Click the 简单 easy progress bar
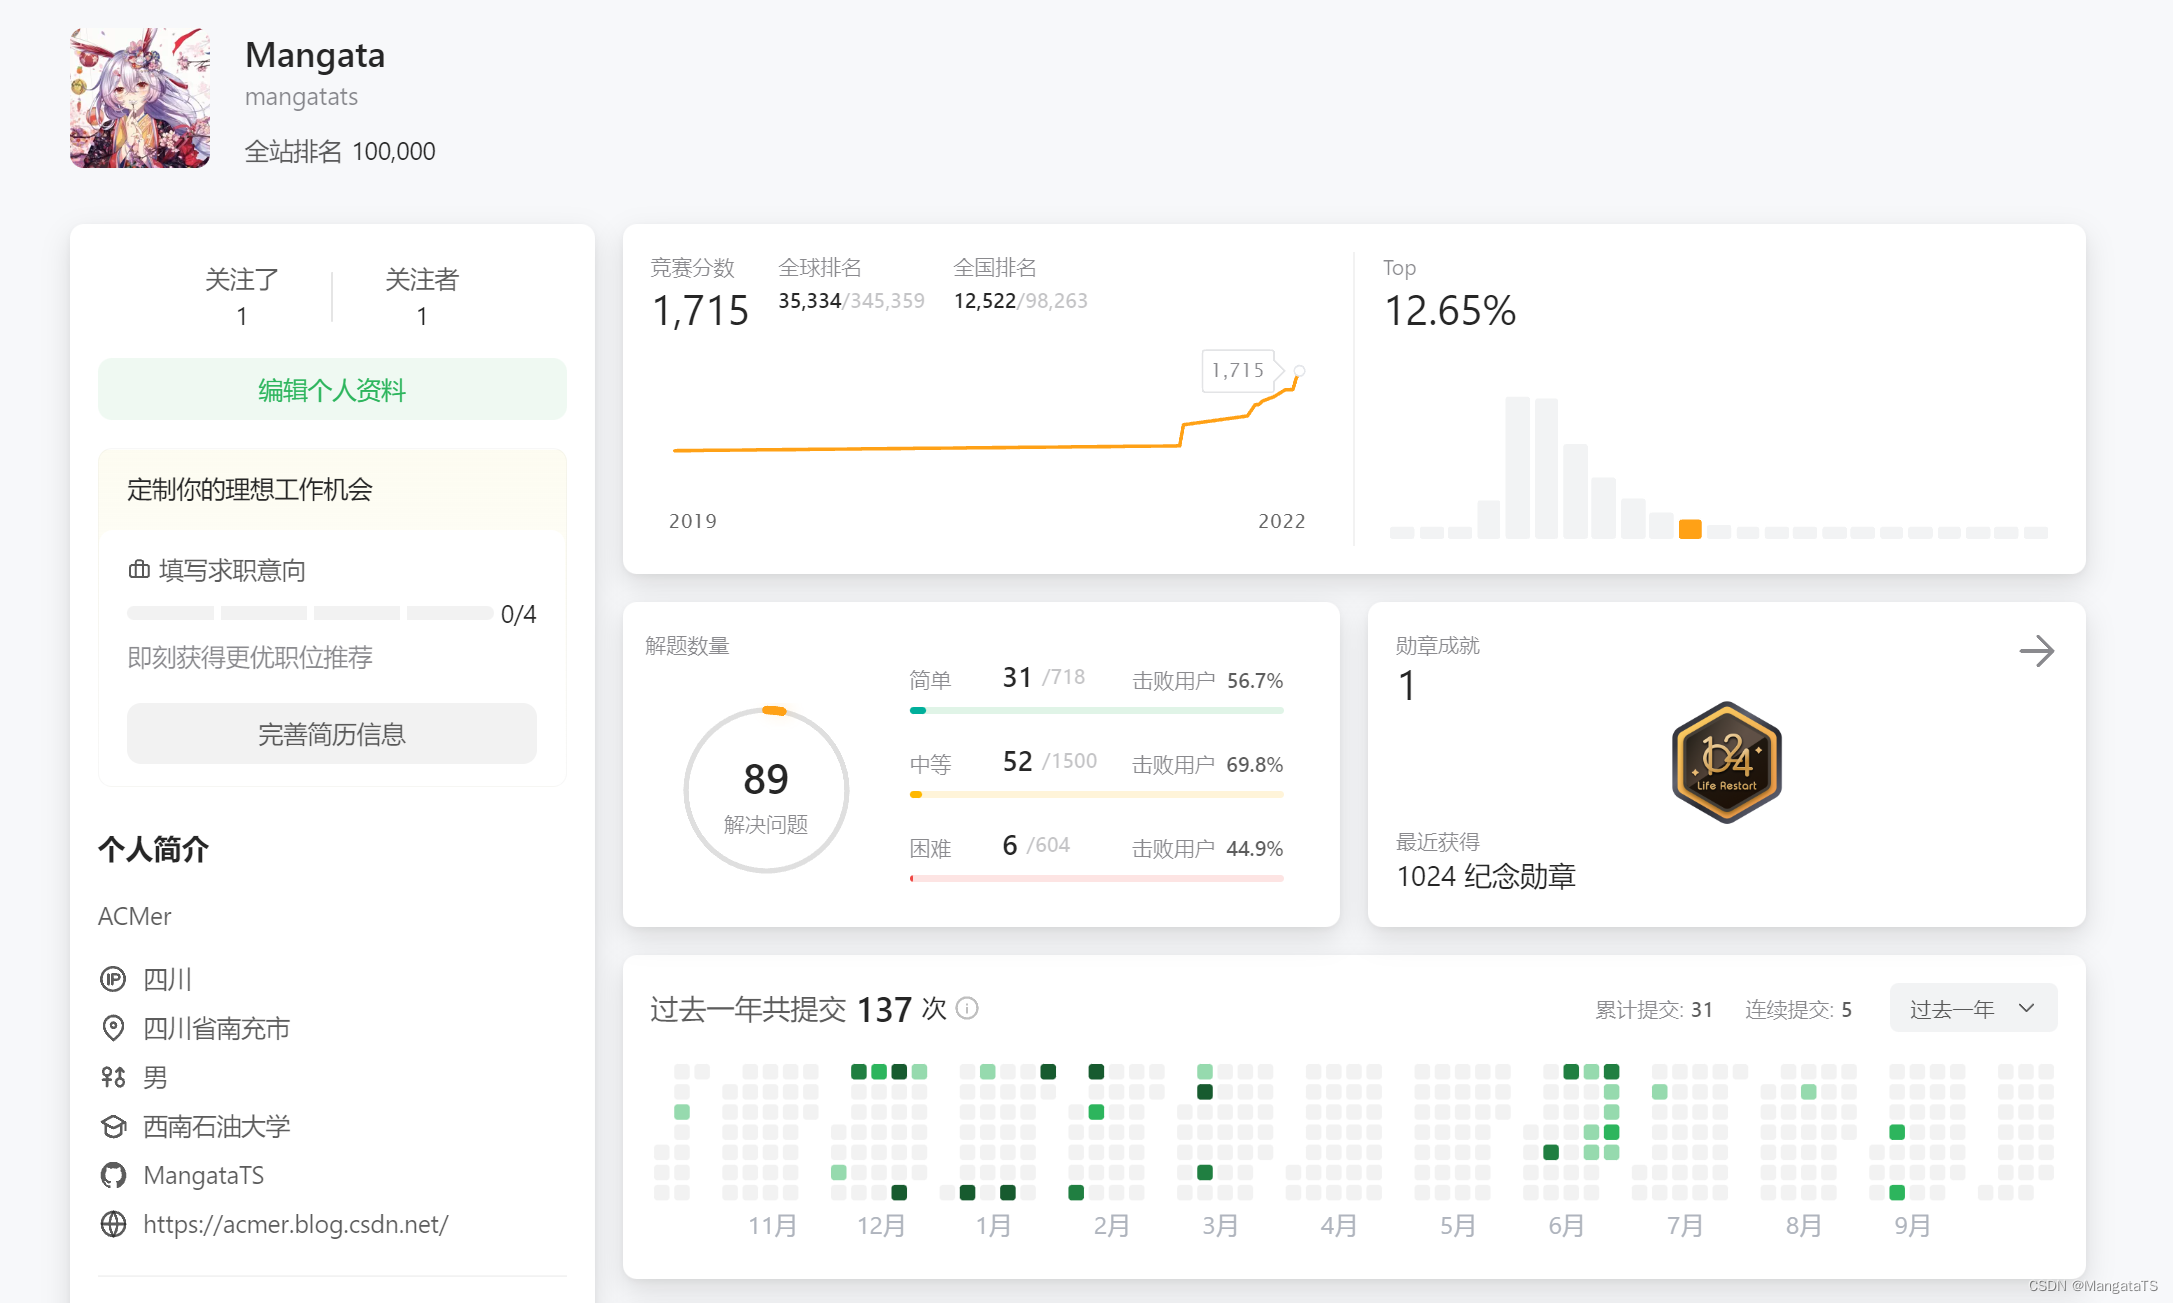 click(x=1096, y=710)
